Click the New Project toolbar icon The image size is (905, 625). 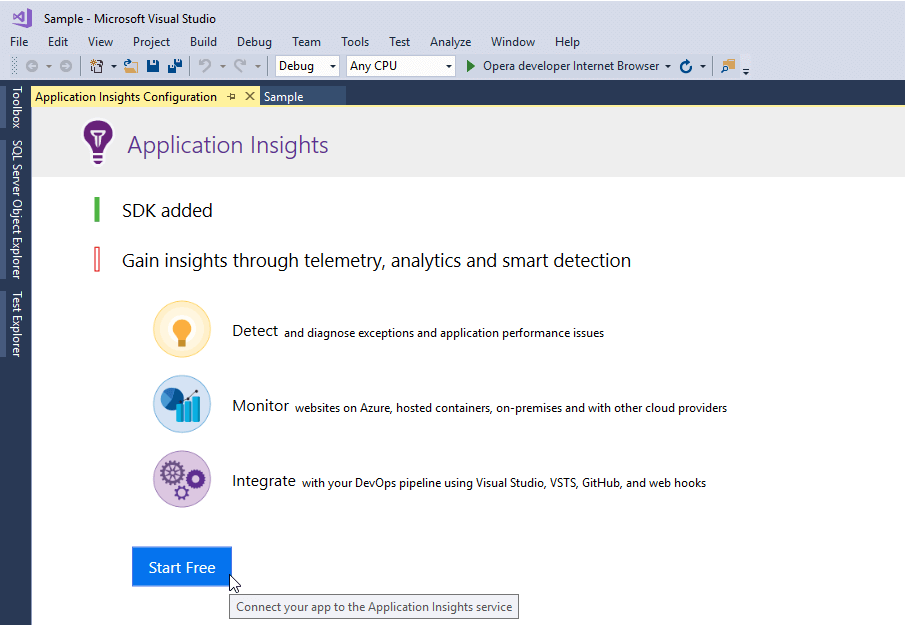pyautogui.click(x=97, y=66)
